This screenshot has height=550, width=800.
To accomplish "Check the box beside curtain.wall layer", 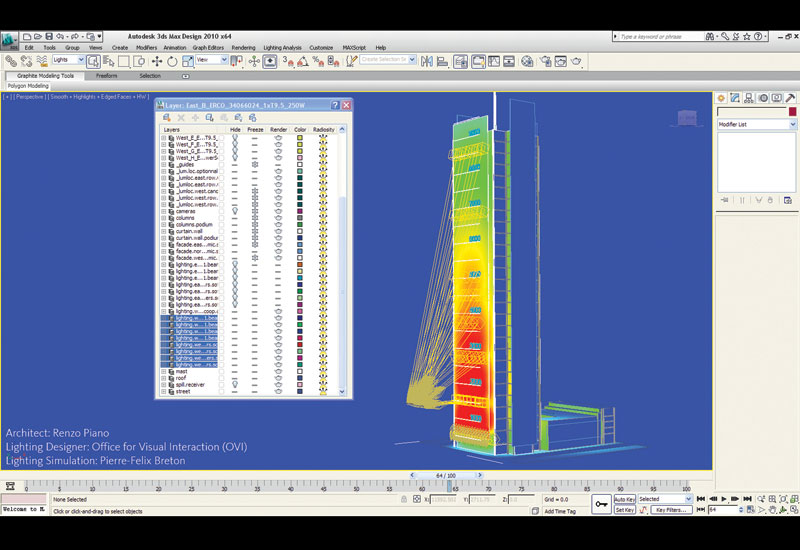I will (x=221, y=231).
